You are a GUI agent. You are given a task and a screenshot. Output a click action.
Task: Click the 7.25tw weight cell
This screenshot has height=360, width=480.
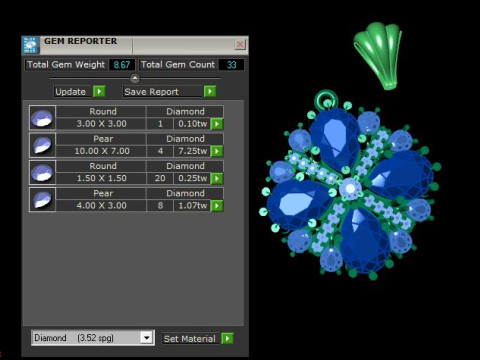(193, 151)
